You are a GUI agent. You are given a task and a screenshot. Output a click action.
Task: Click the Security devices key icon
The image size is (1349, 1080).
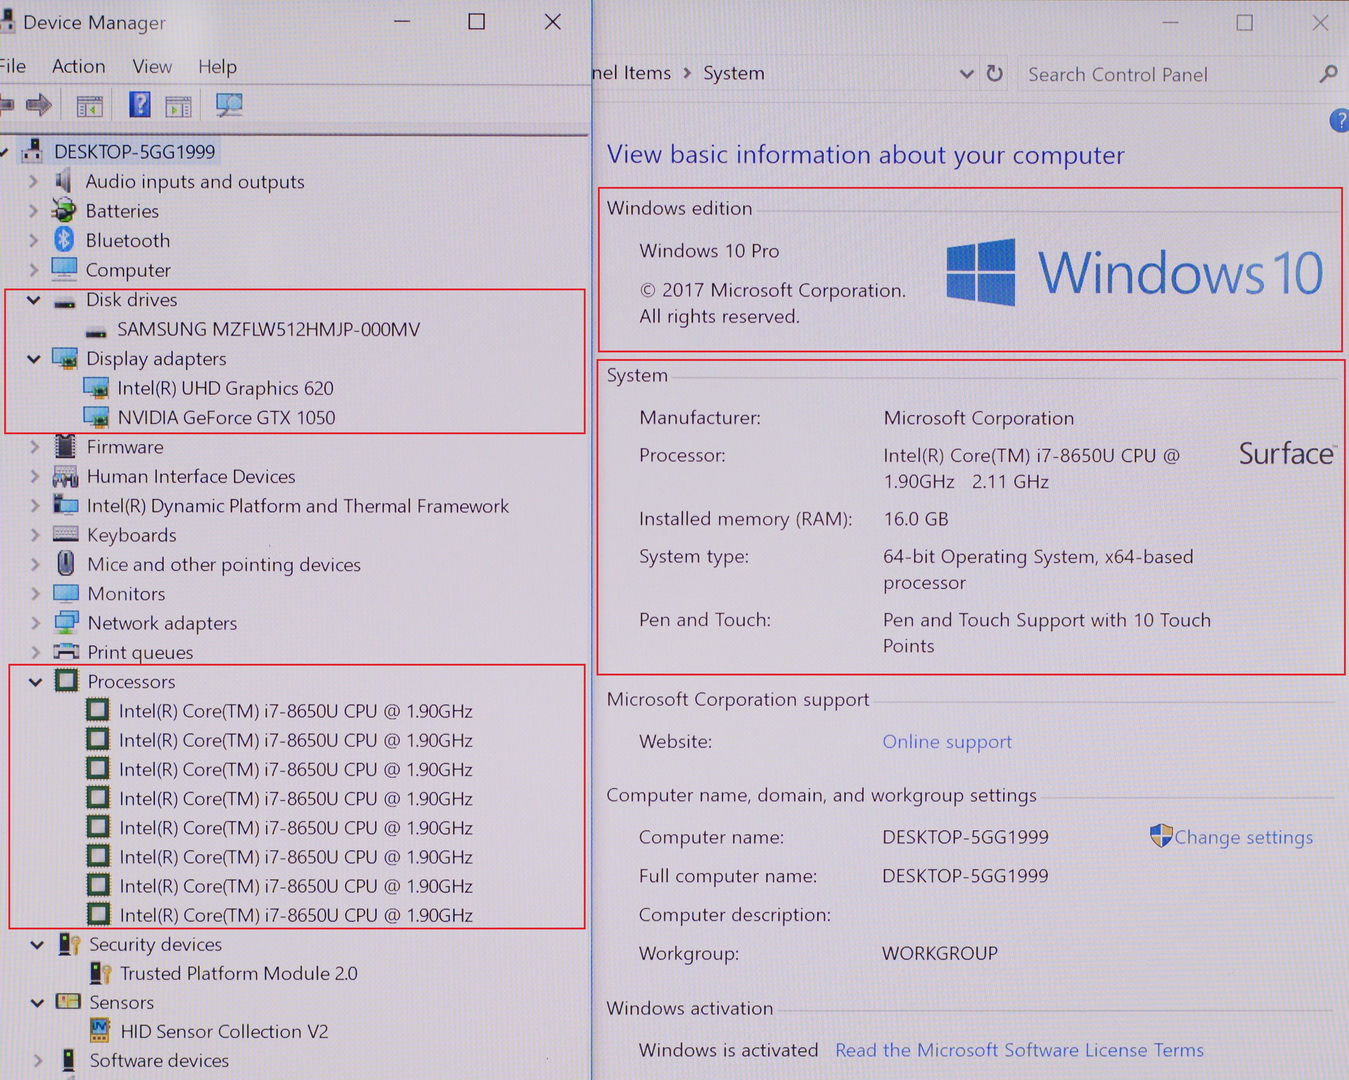69,944
